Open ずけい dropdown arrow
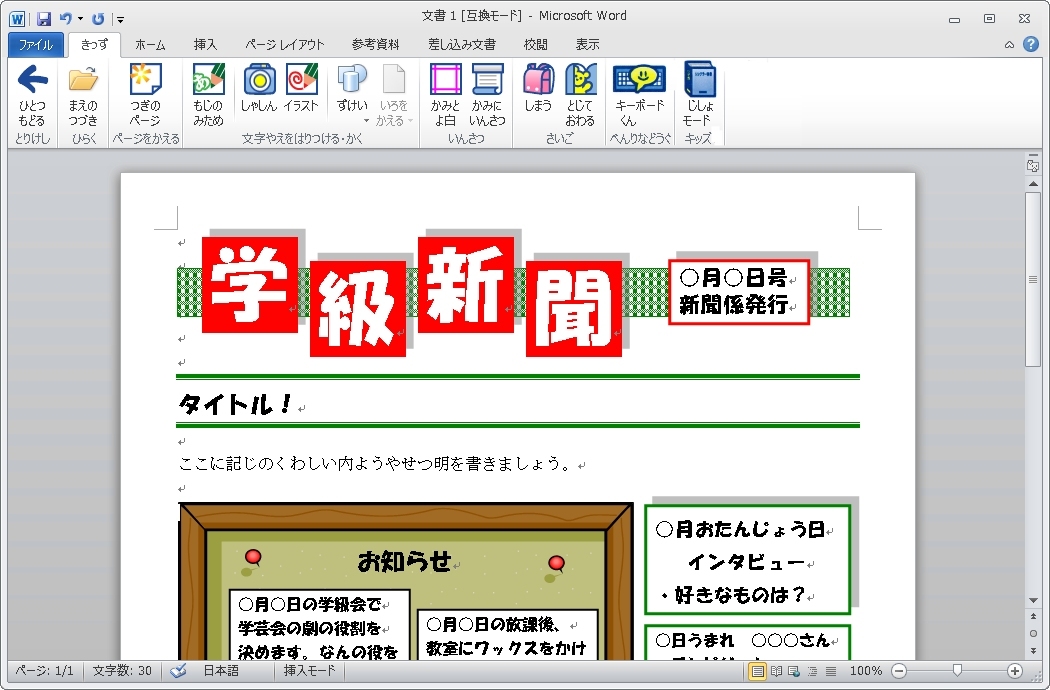Screen dimensions: 1050x690 366,121
